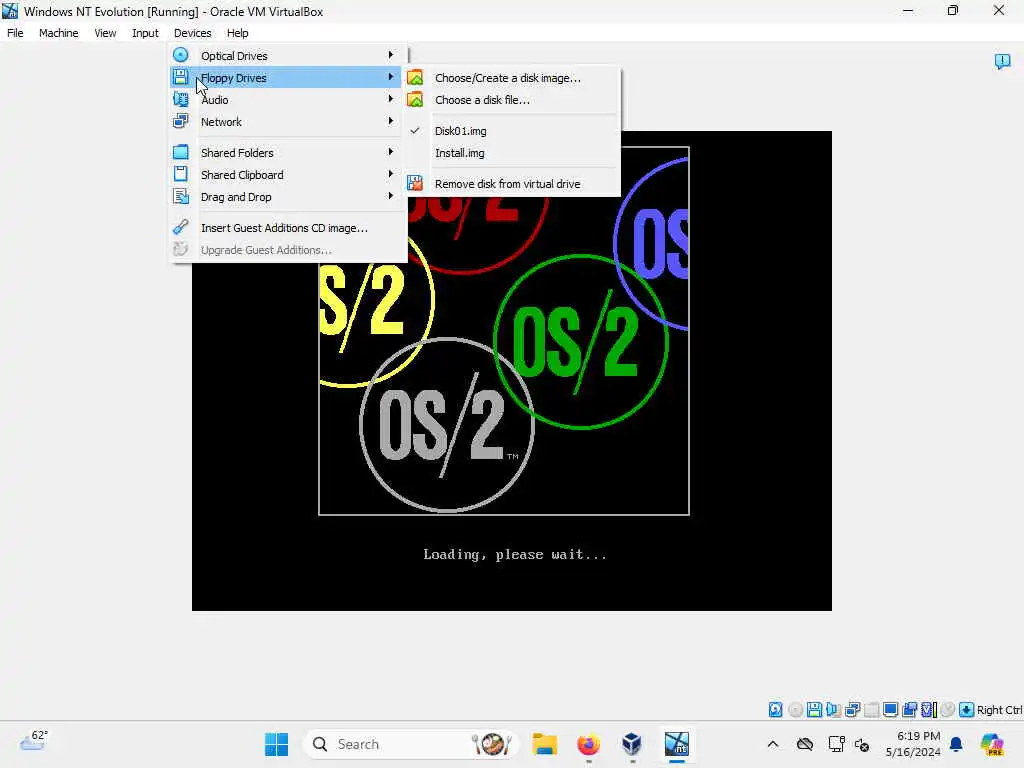Viewport: 1024px width, 768px height.
Task: Open VirtualBox Manager from the taskbar
Action: 632,744
